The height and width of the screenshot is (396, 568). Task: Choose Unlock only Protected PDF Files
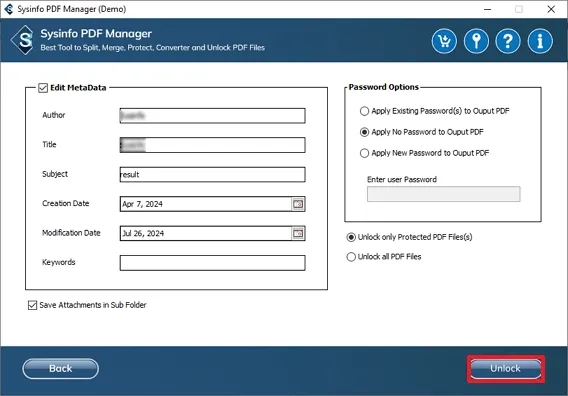click(351, 237)
